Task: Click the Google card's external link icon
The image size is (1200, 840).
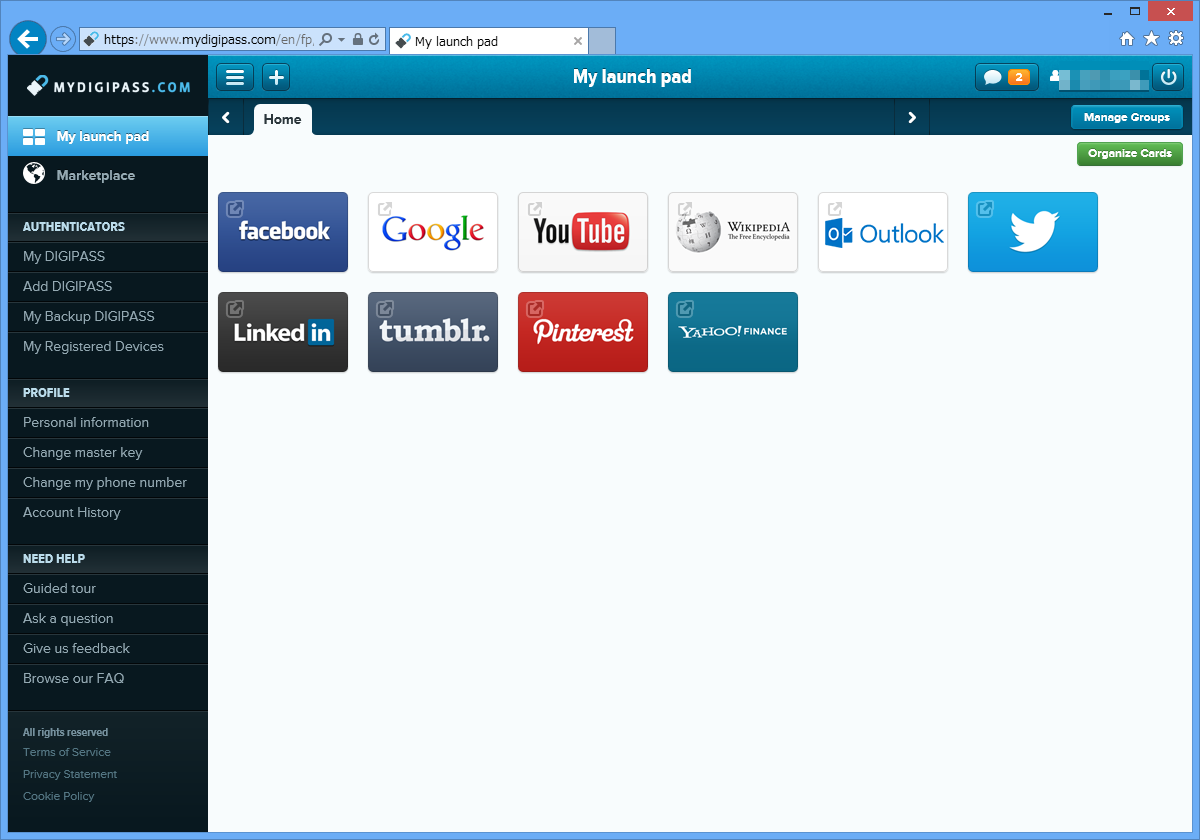Action: point(385,209)
